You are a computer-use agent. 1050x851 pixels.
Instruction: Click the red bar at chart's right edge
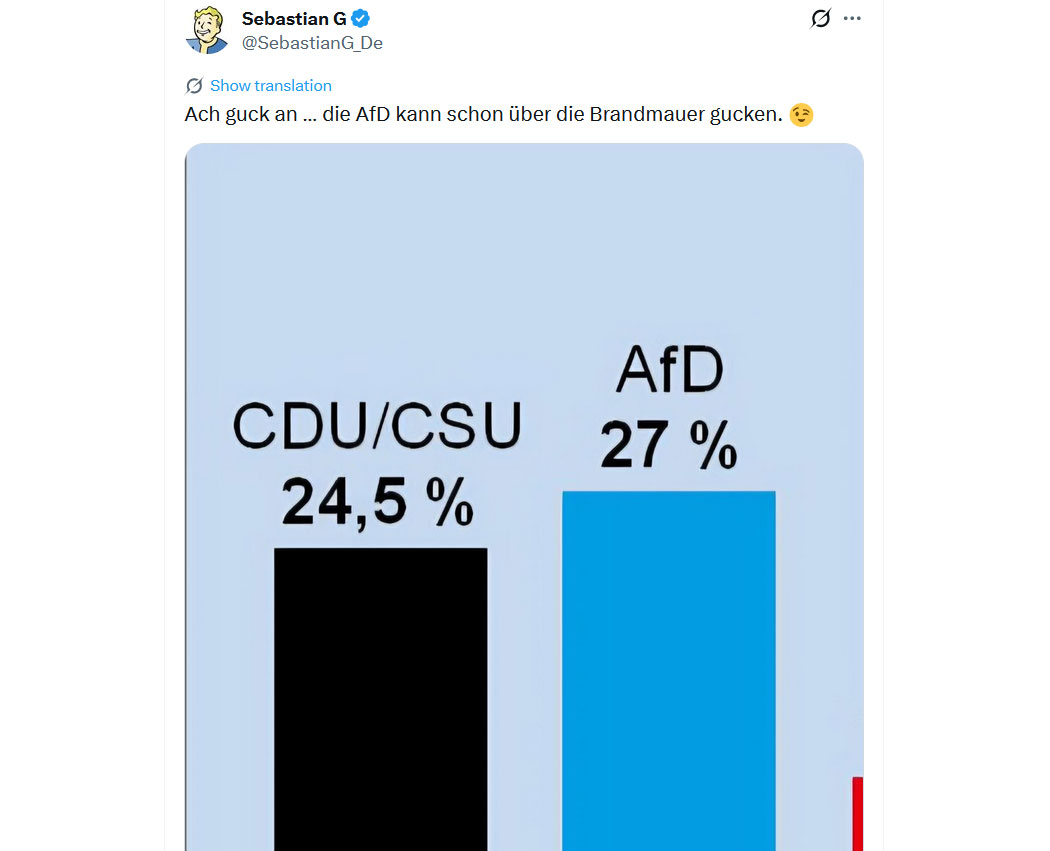857,812
